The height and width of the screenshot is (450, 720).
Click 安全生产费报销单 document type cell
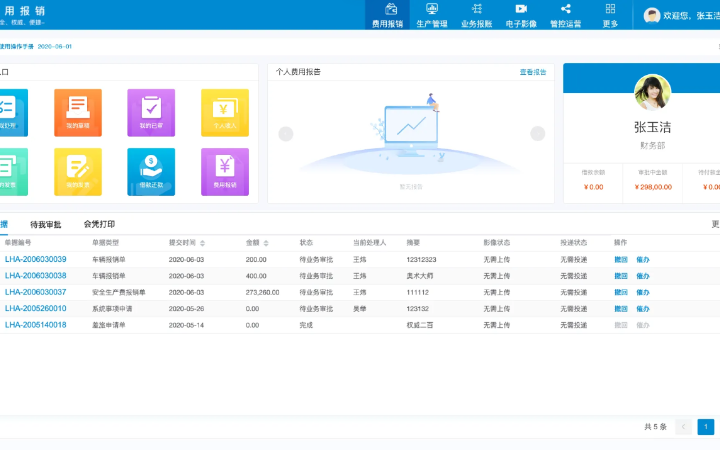coord(118,292)
